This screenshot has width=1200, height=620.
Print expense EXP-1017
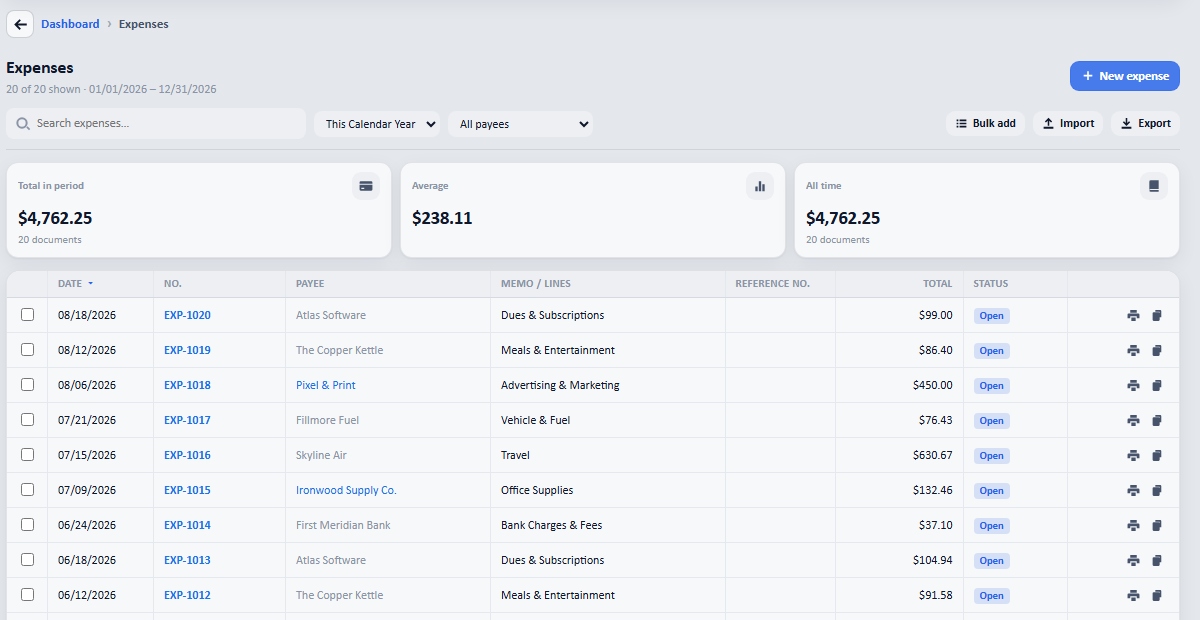click(1133, 421)
